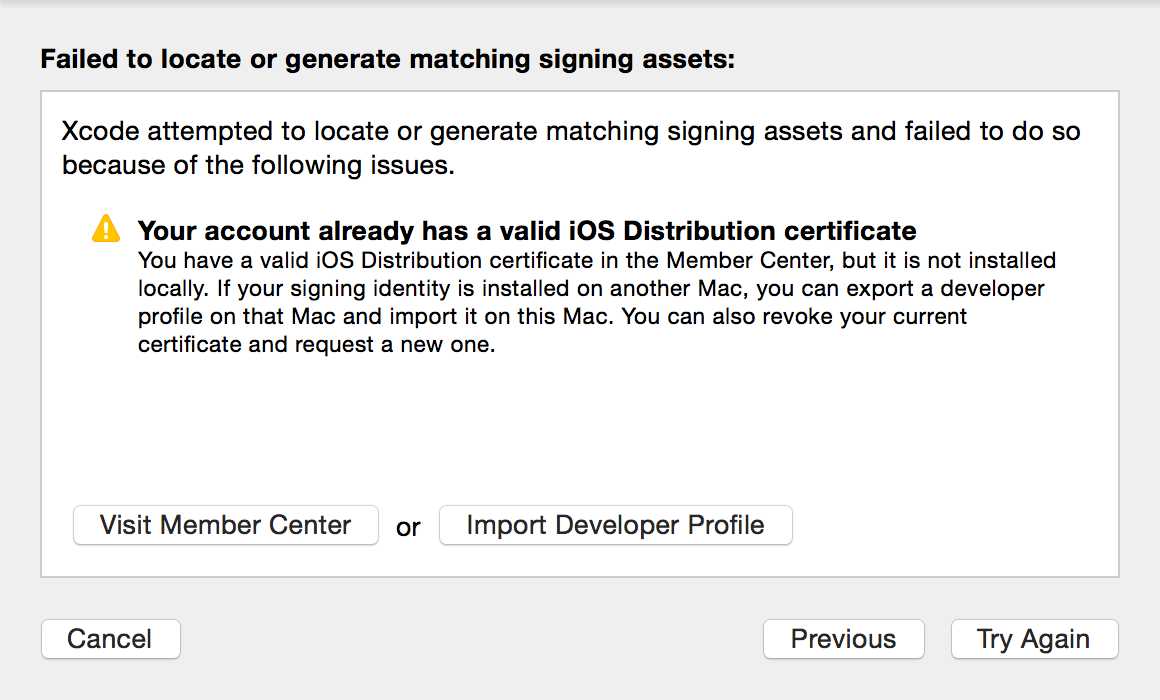Retry with the Try Again button
Viewport: 1160px width, 700px height.
(1034, 639)
